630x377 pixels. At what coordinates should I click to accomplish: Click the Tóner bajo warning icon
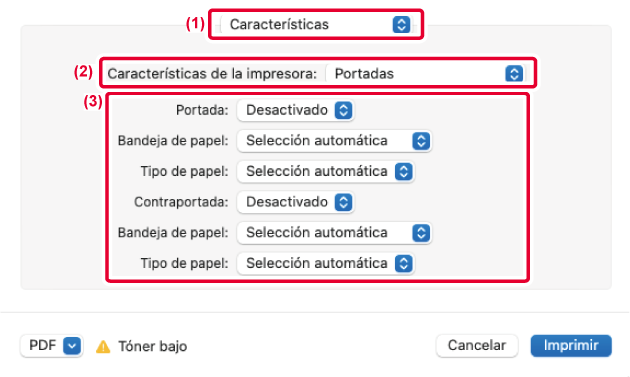[103, 346]
